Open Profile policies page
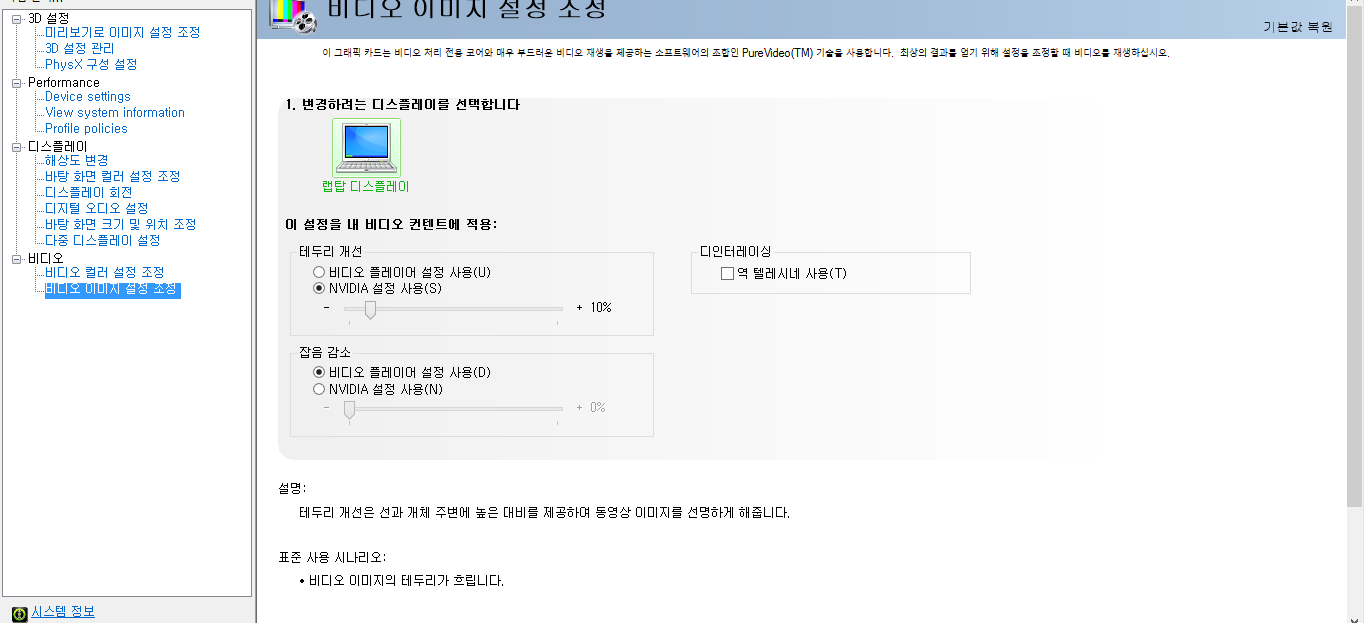Viewport: 1364px width, 623px height. [86, 129]
